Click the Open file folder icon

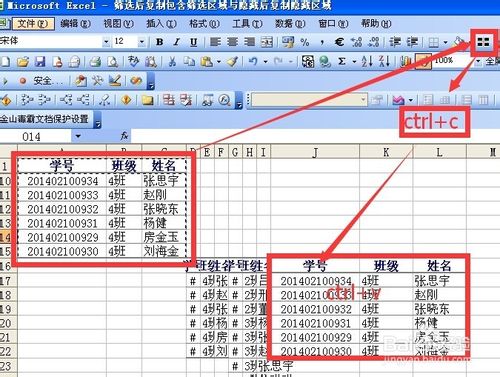coord(23,62)
